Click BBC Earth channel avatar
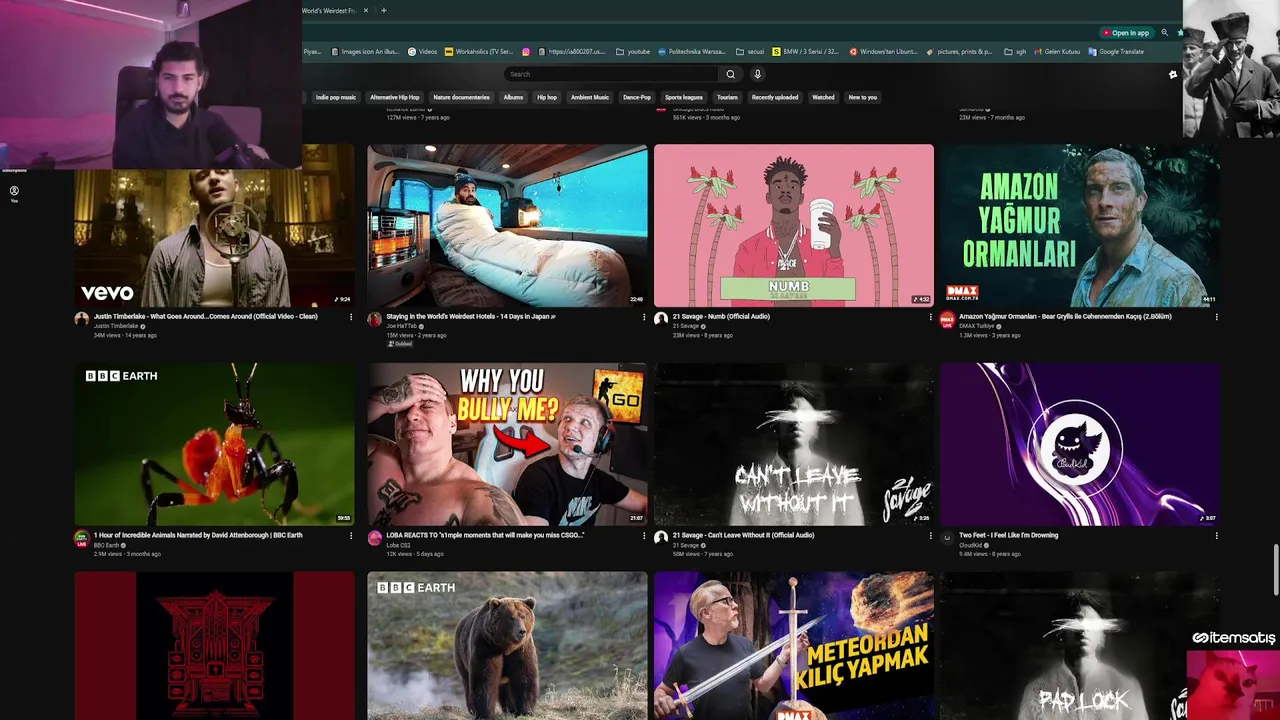Image resolution: width=1280 pixels, height=720 pixels. (81, 538)
